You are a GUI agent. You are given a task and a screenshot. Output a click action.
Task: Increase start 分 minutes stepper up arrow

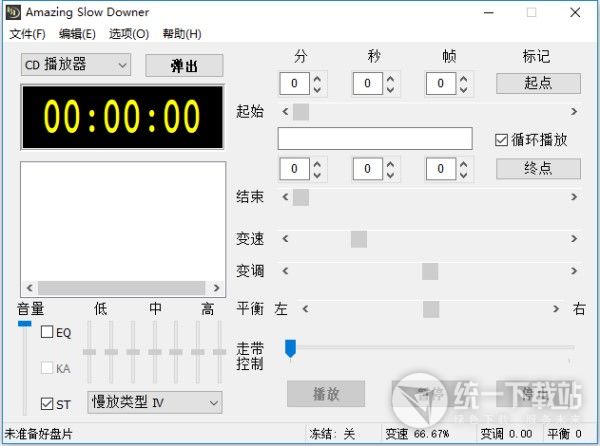click(317, 78)
